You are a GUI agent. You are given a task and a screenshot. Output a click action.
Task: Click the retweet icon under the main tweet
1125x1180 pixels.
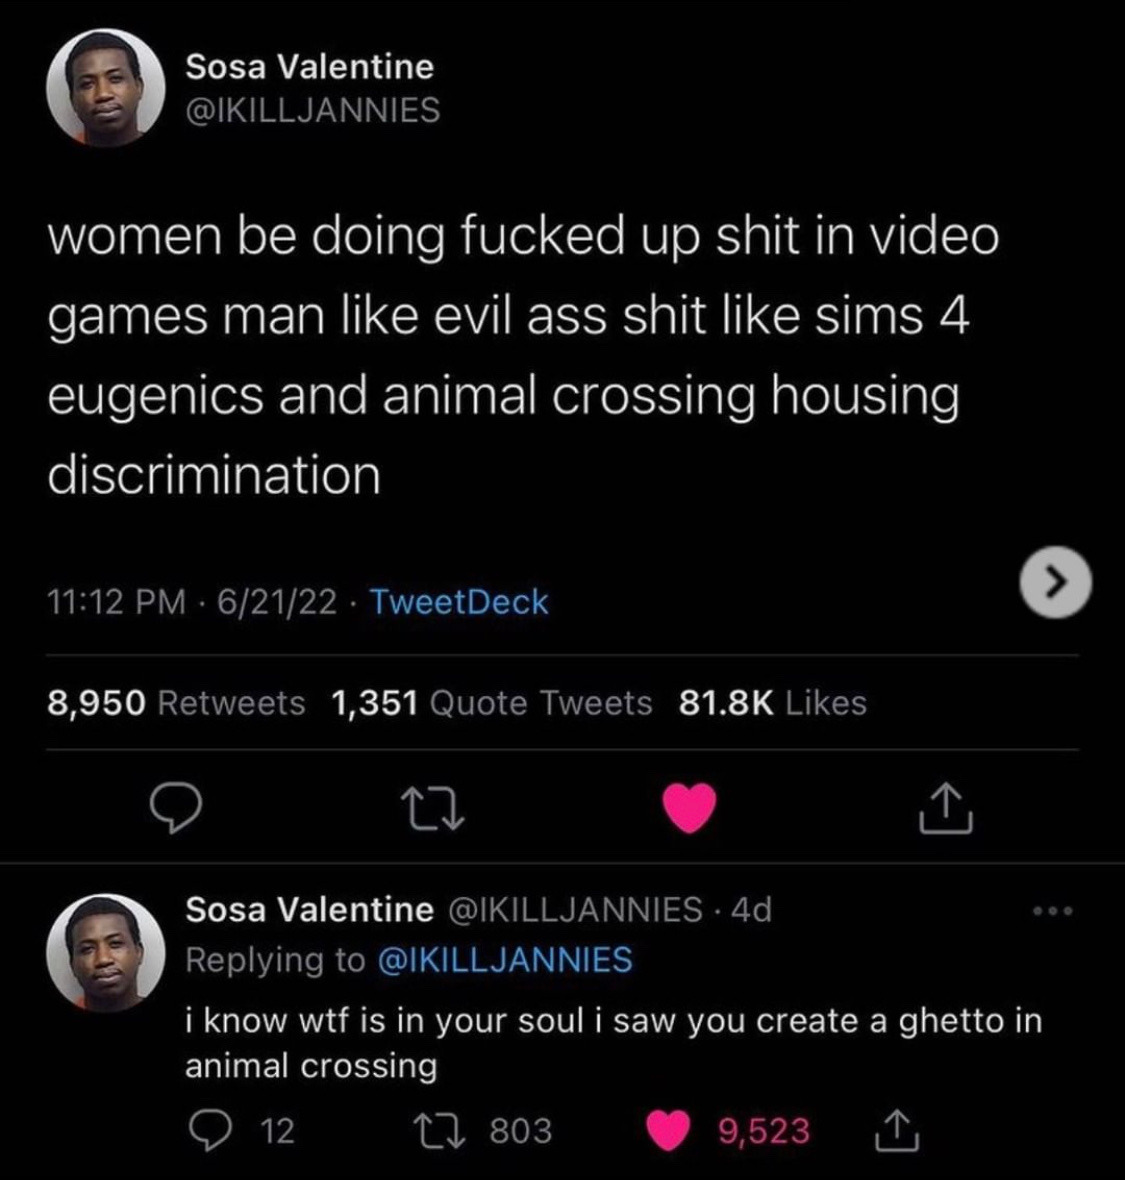point(432,808)
